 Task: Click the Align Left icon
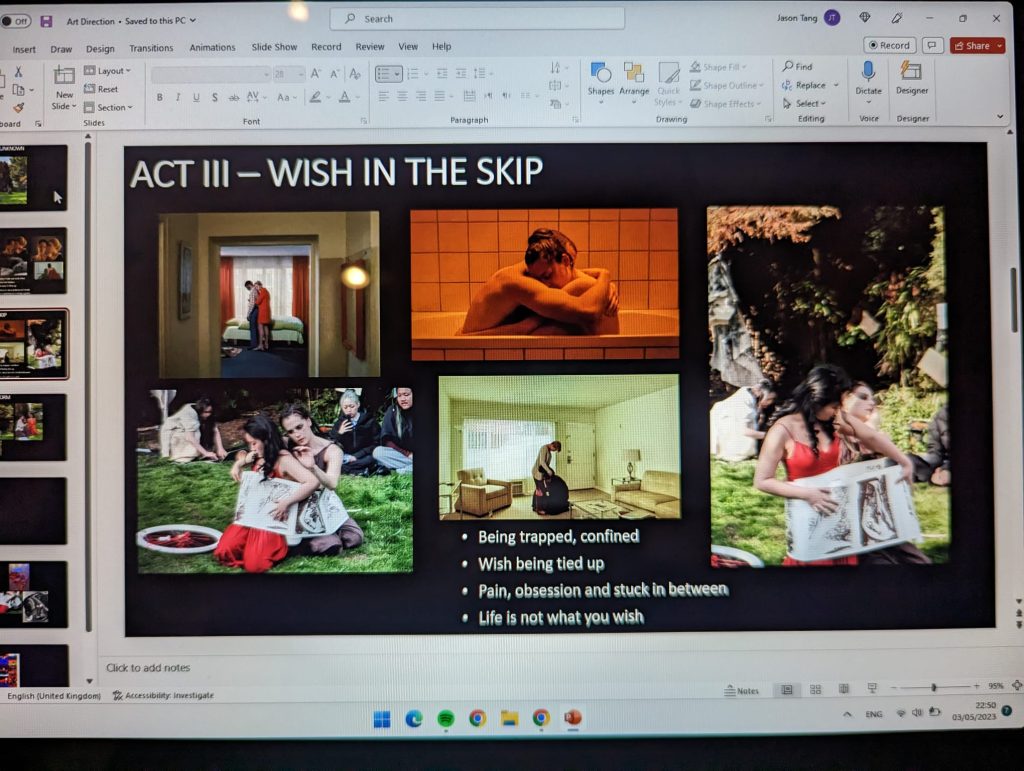383,97
